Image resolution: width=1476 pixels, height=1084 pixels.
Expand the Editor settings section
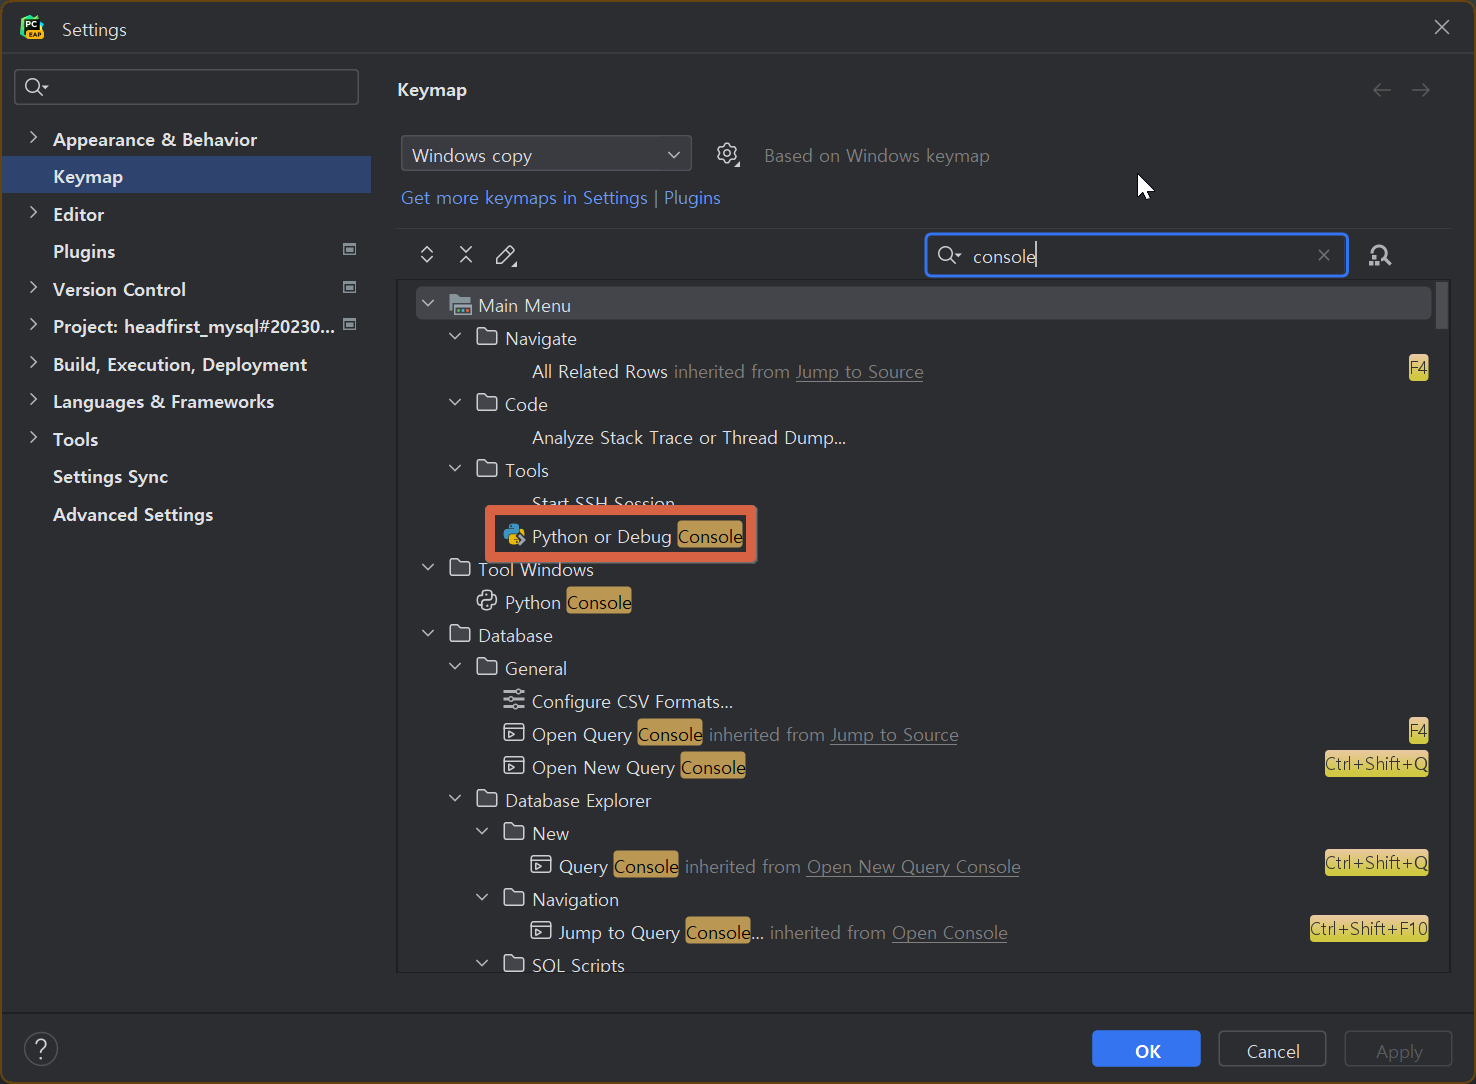[33, 213]
